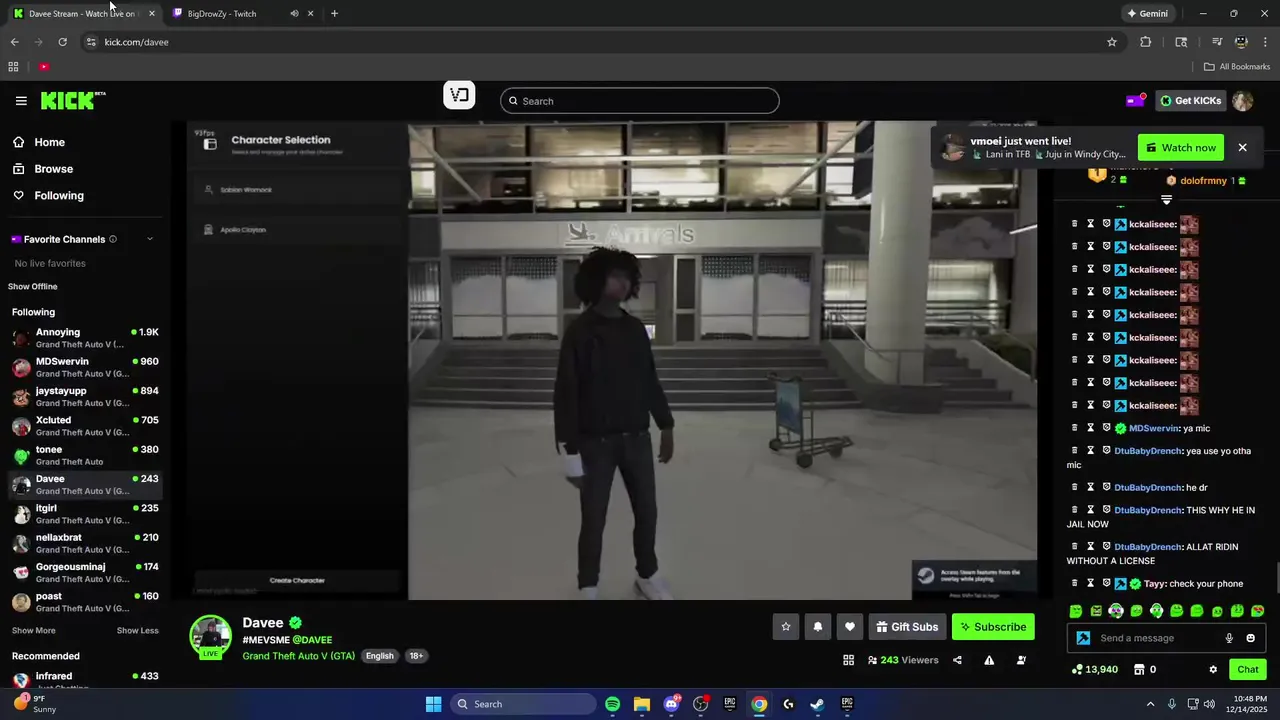Open MDSwervin channel in Following list
This screenshot has width=1280, height=720.
coord(85,367)
